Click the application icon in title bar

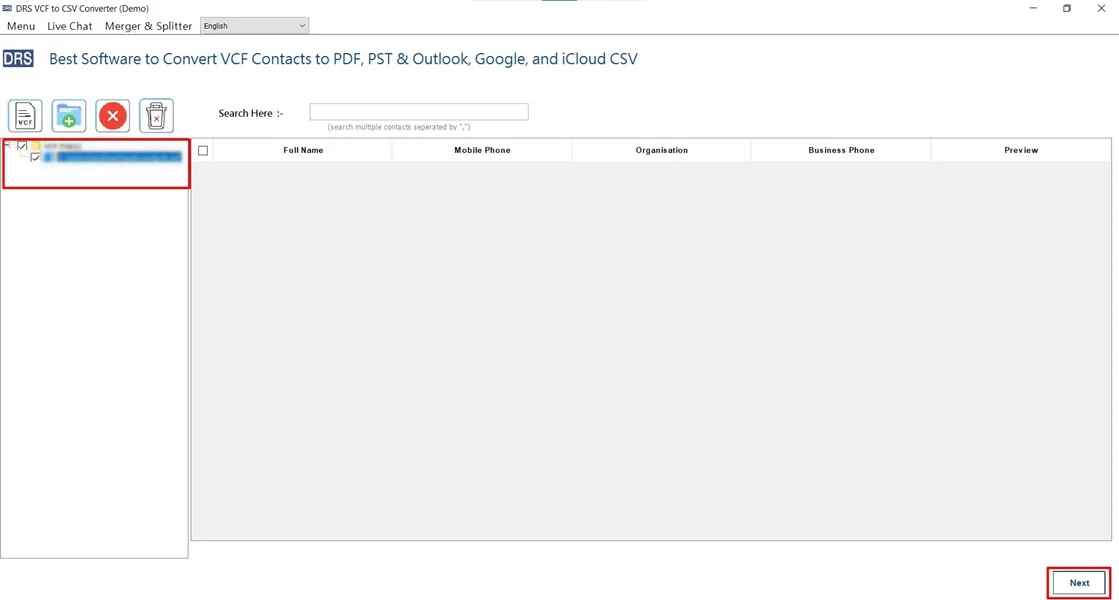click(8, 8)
